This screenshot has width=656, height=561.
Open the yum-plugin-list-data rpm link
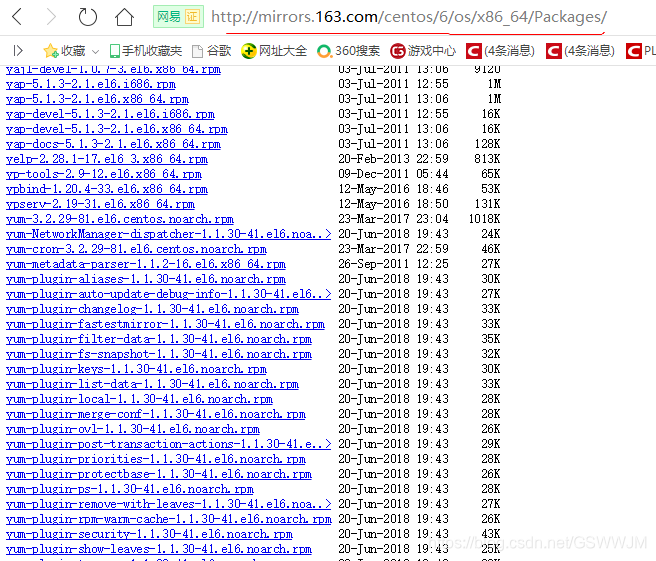[152, 384]
